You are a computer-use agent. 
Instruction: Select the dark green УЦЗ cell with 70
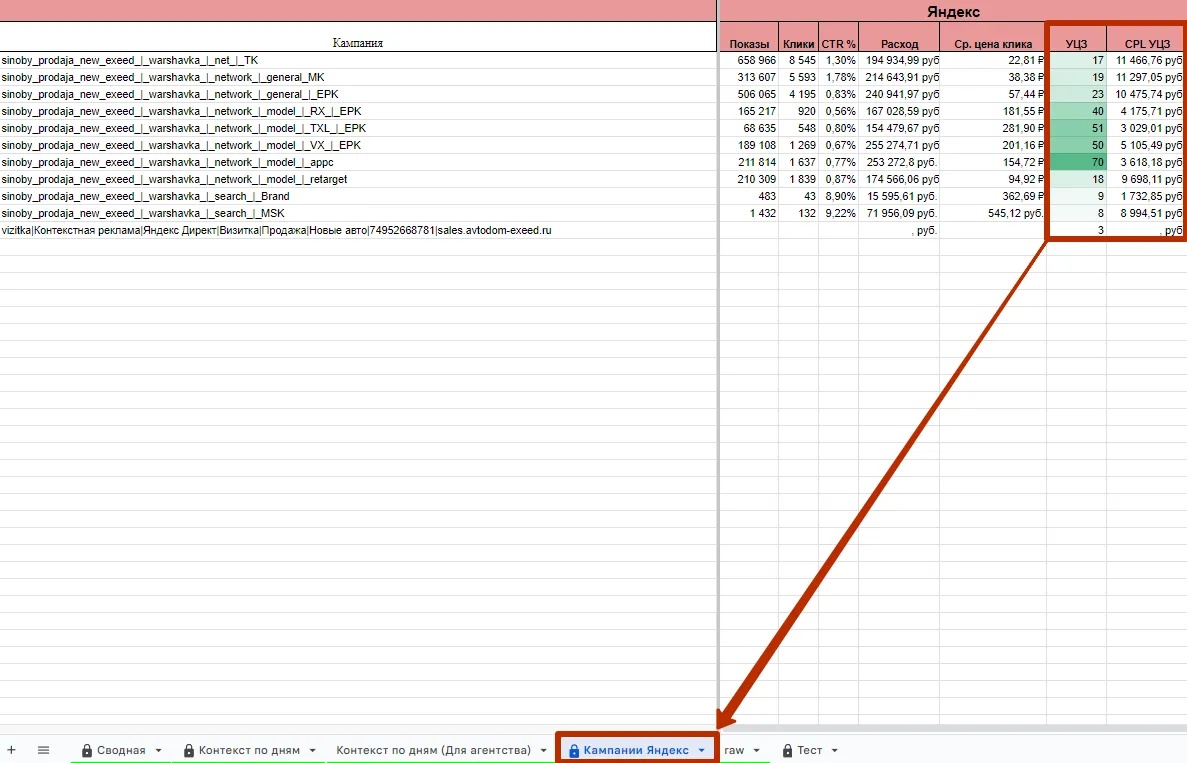(1077, 162)
